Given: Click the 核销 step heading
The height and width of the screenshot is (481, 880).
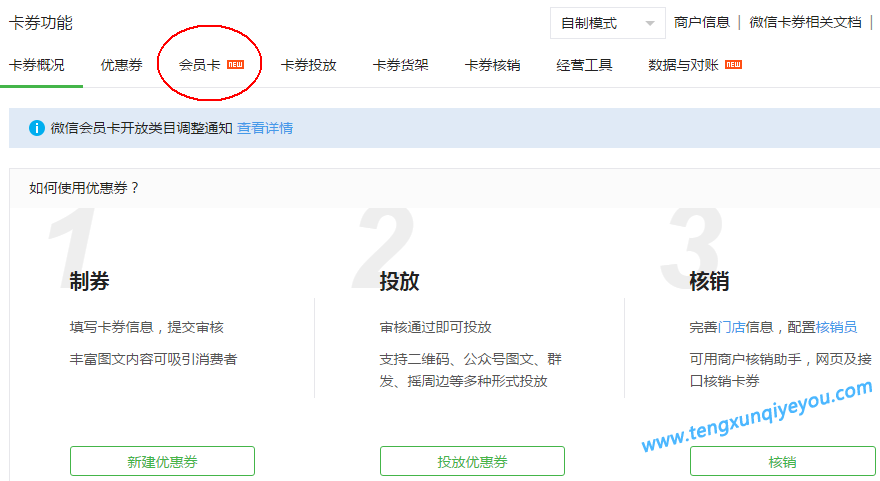Looking at the screenshot, I should pyautogui.click(x=709, y=281).
